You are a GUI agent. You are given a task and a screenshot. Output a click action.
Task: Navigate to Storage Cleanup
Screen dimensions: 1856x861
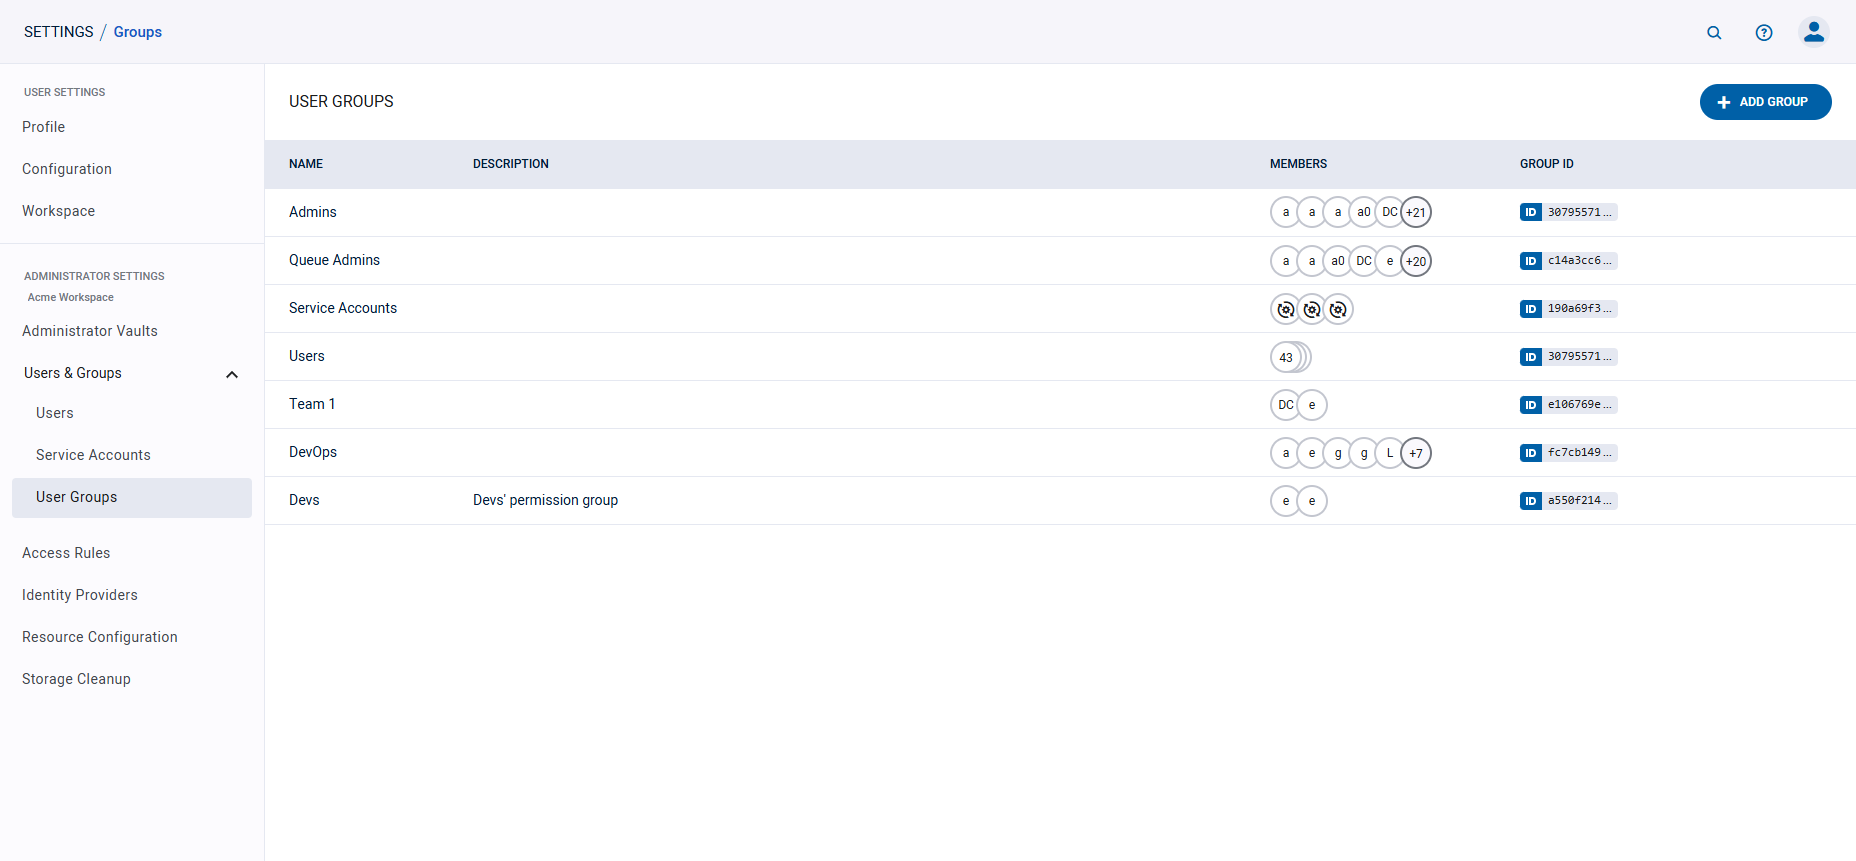(76, 679)
